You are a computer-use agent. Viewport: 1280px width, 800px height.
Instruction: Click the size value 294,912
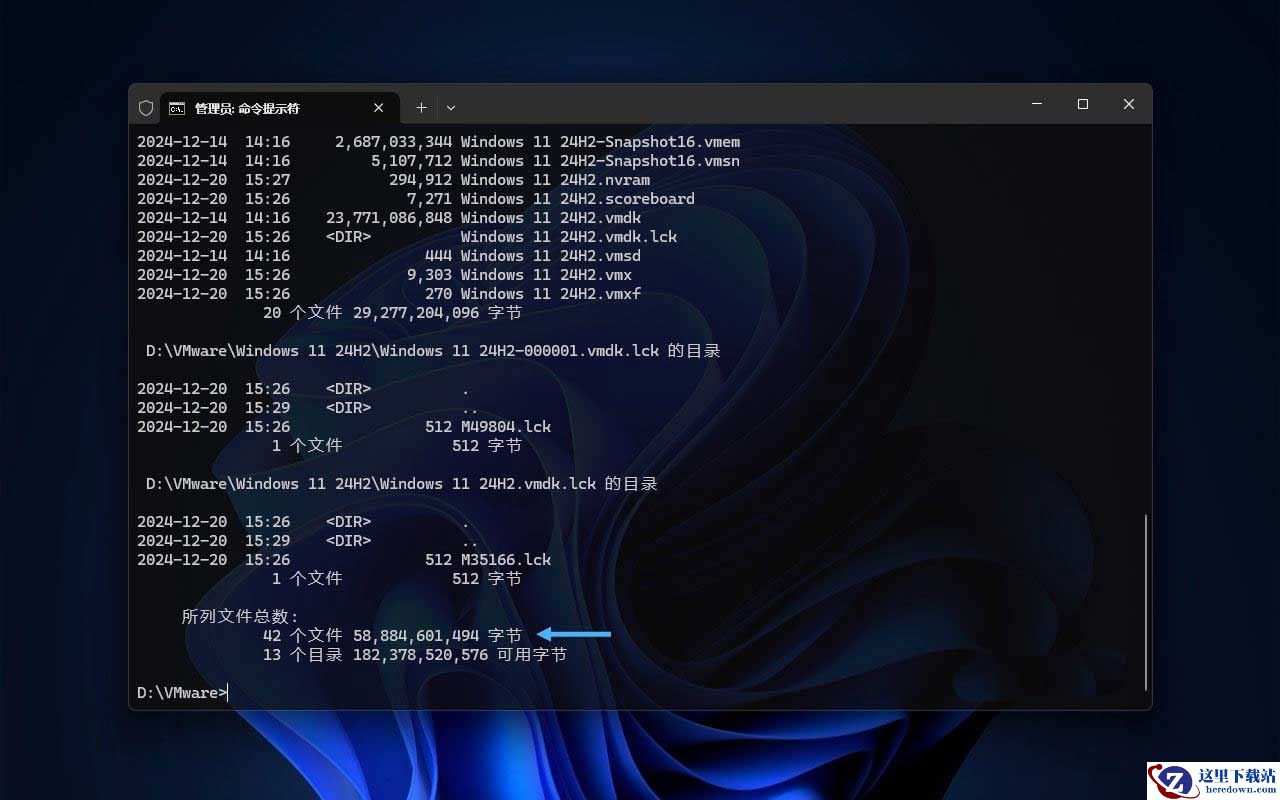click(x=421, y=180)
